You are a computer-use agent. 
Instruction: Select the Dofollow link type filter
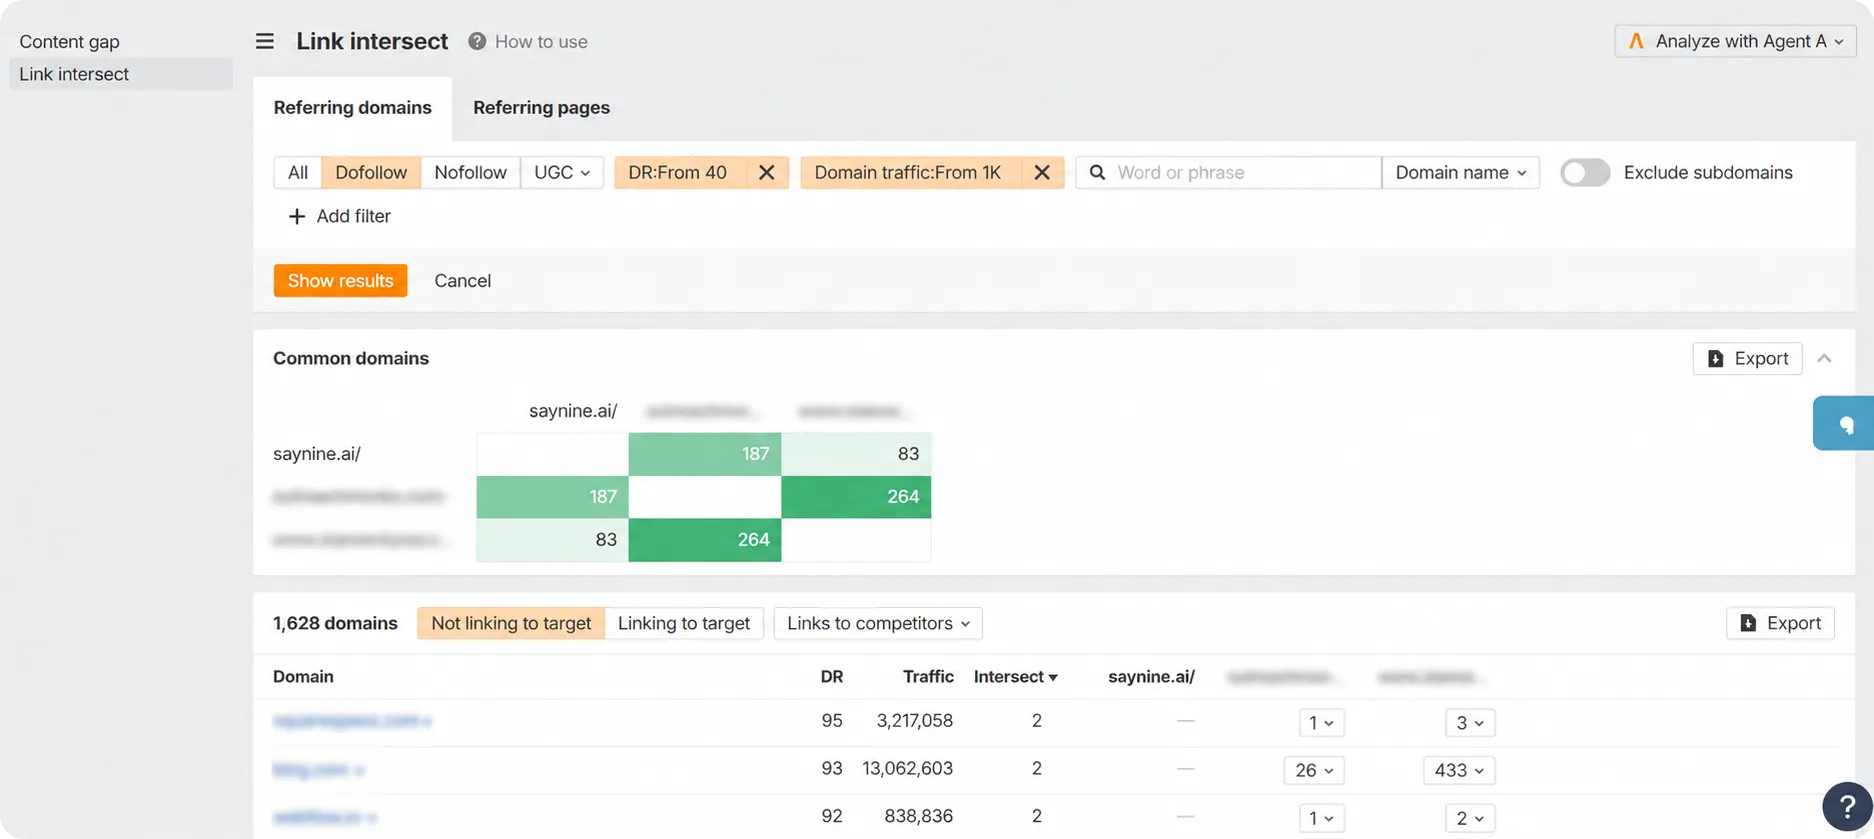coord(371,172)
